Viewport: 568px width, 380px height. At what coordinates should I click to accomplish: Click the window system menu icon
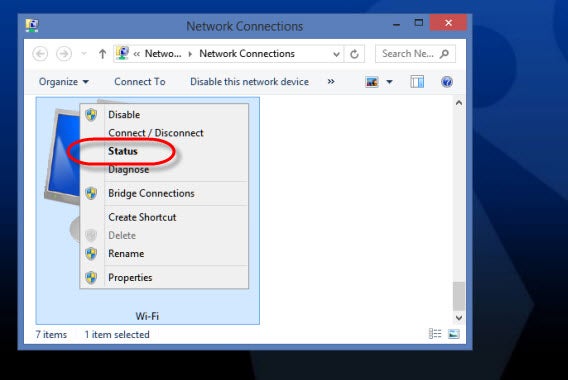[32, 25]
